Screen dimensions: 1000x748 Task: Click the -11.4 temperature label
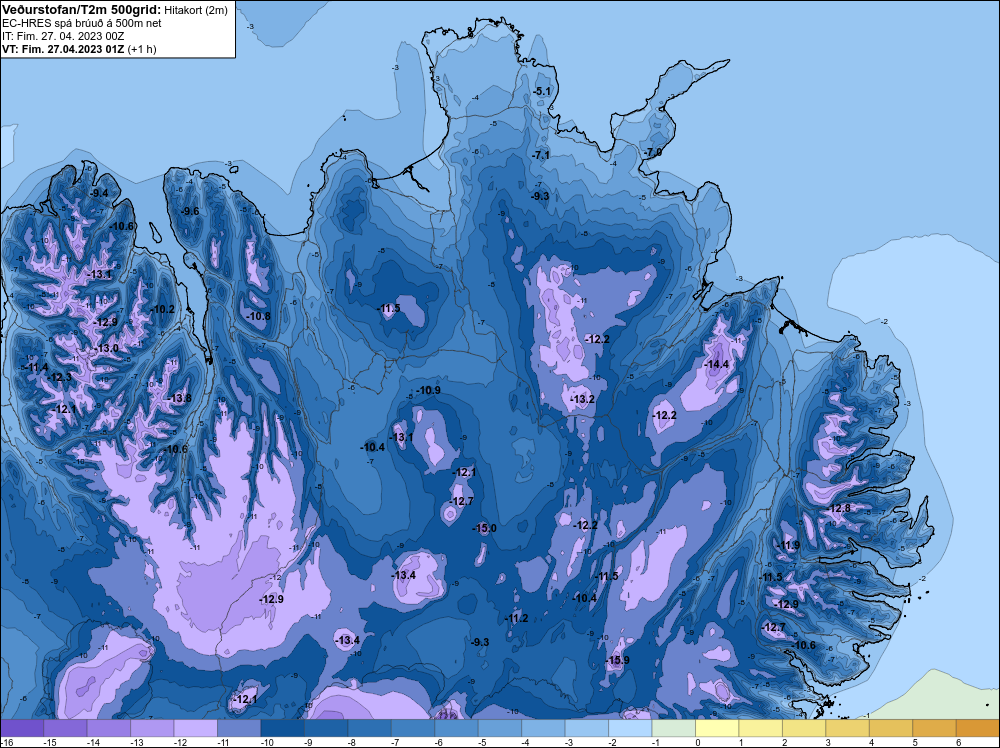37,367
